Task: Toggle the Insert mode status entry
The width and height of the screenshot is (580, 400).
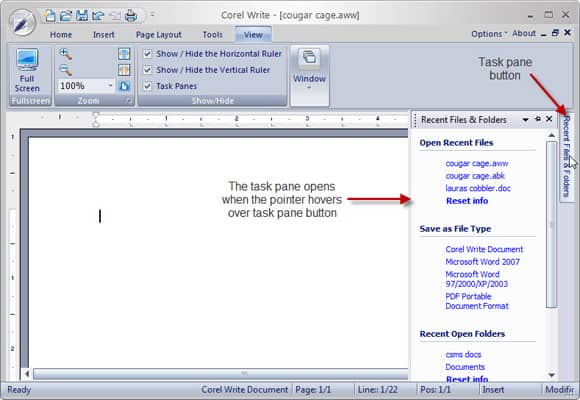Action: [x=493, y=390]
